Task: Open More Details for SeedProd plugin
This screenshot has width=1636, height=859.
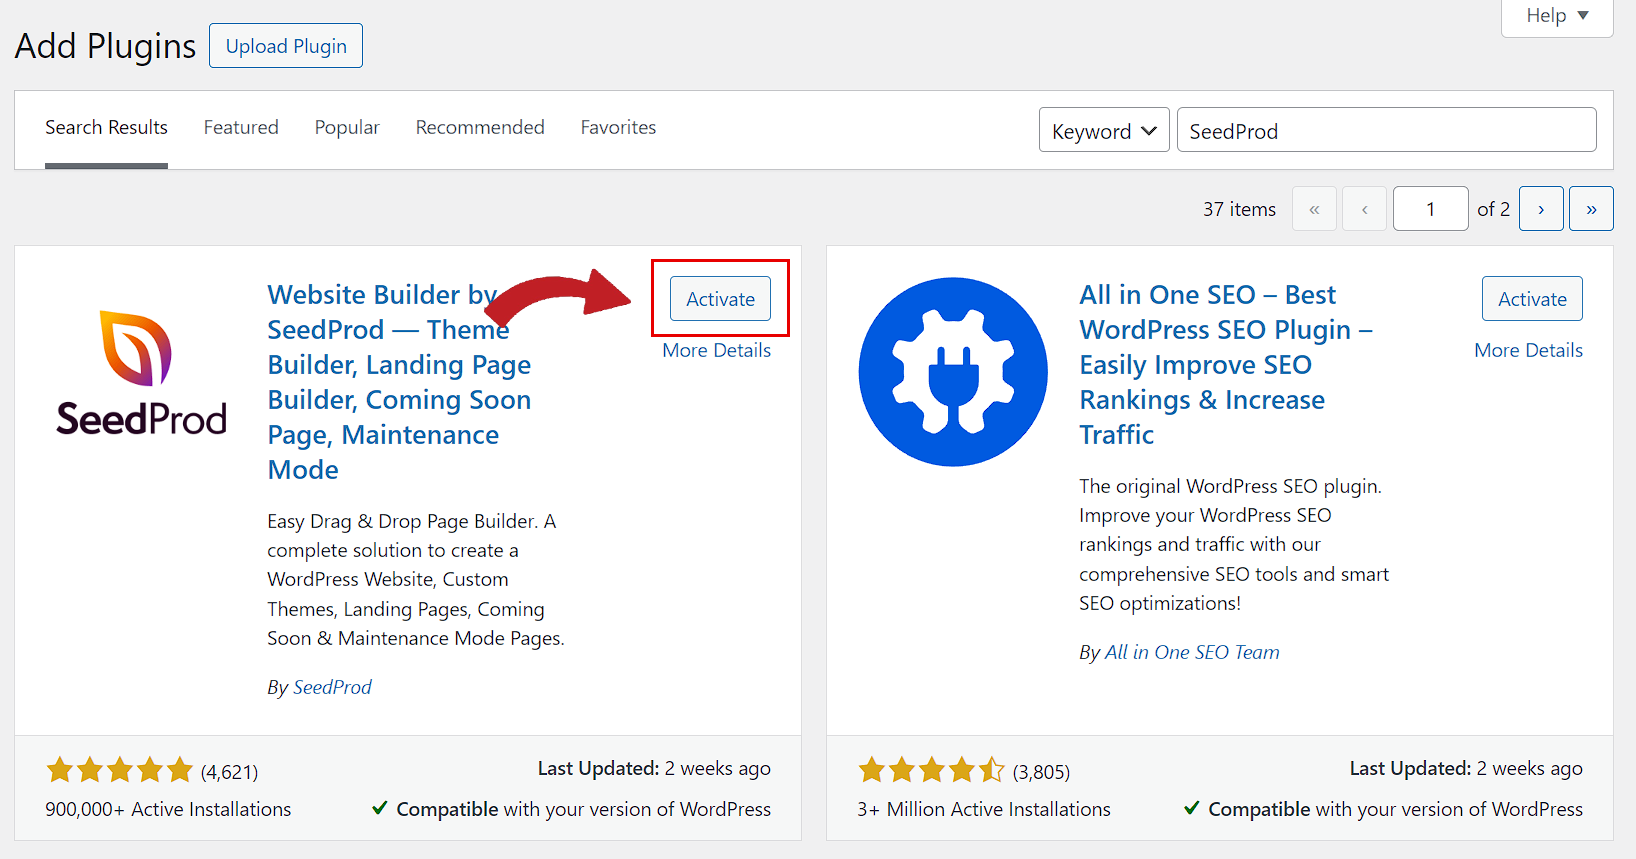Action: tap(716, 350)
